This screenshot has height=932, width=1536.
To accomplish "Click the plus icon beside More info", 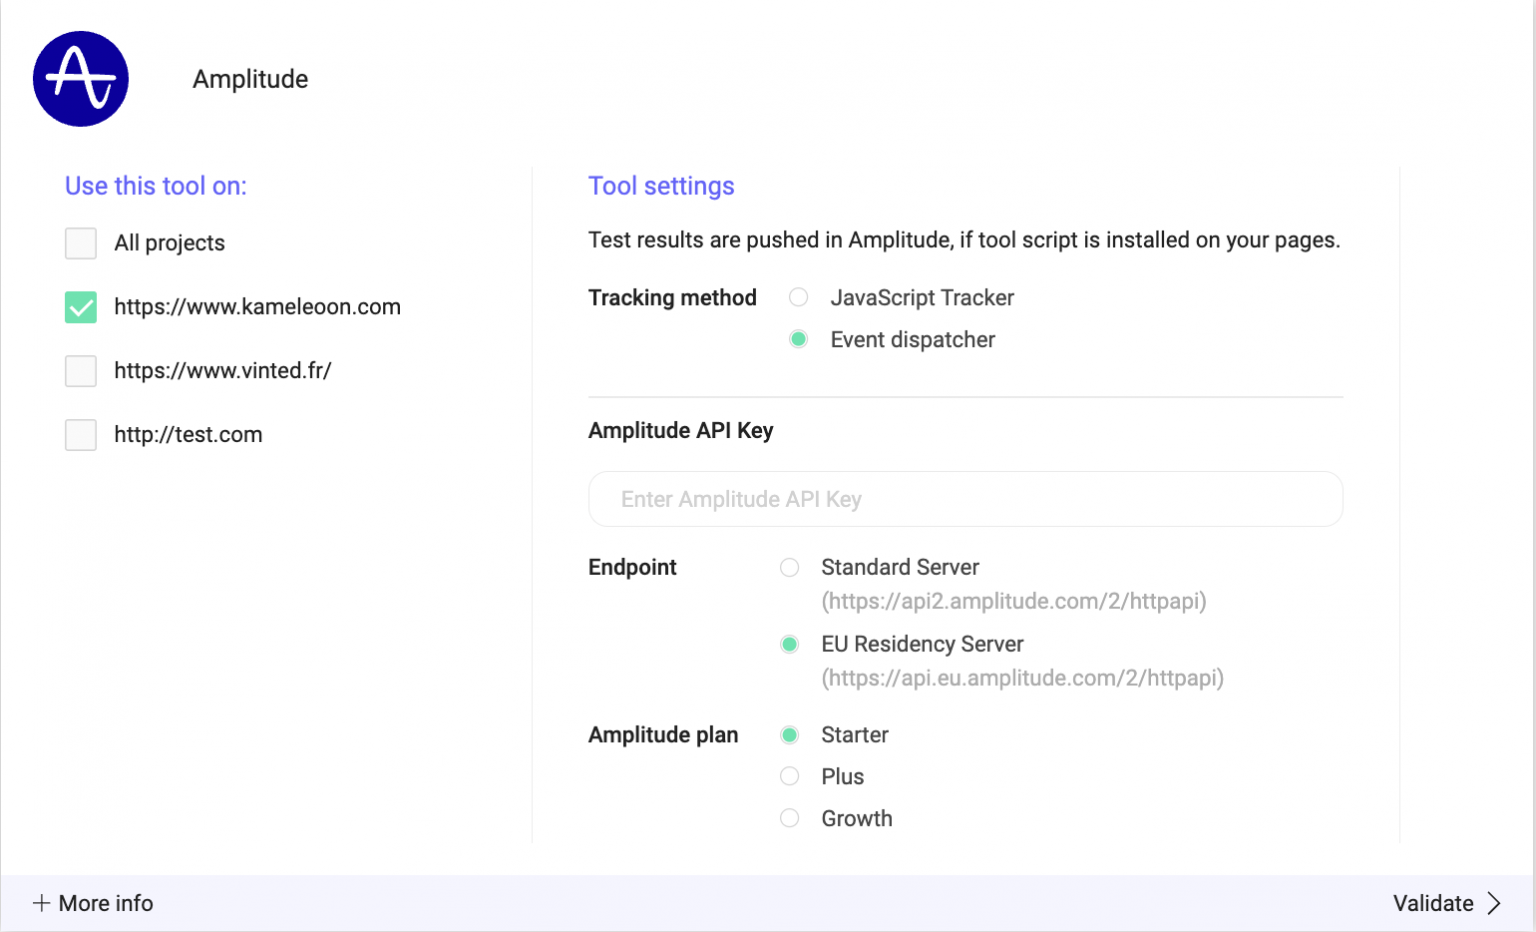I will click(41, 903).
